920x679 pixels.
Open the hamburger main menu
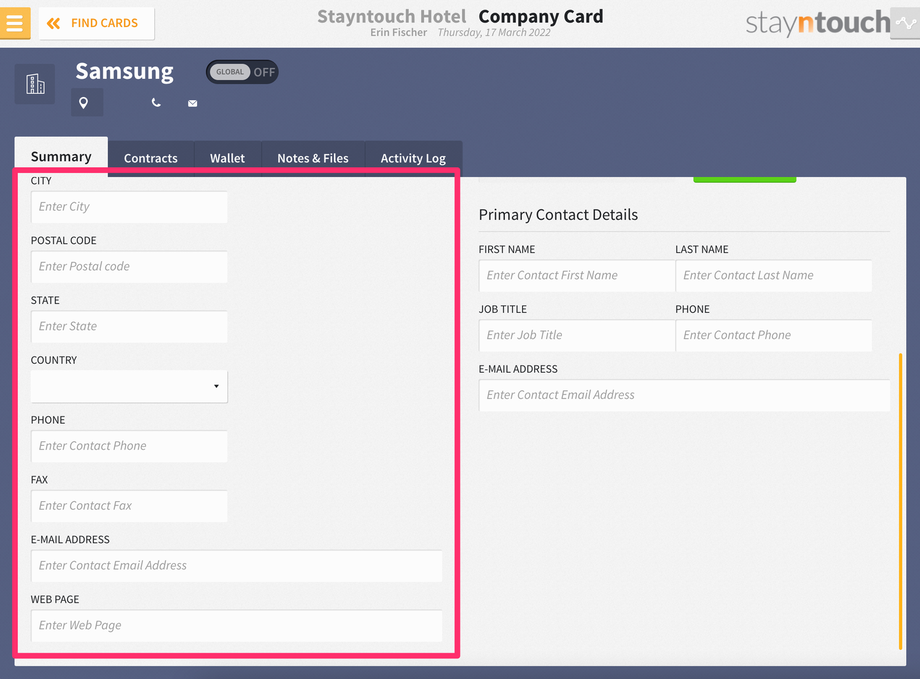(15, 23)
